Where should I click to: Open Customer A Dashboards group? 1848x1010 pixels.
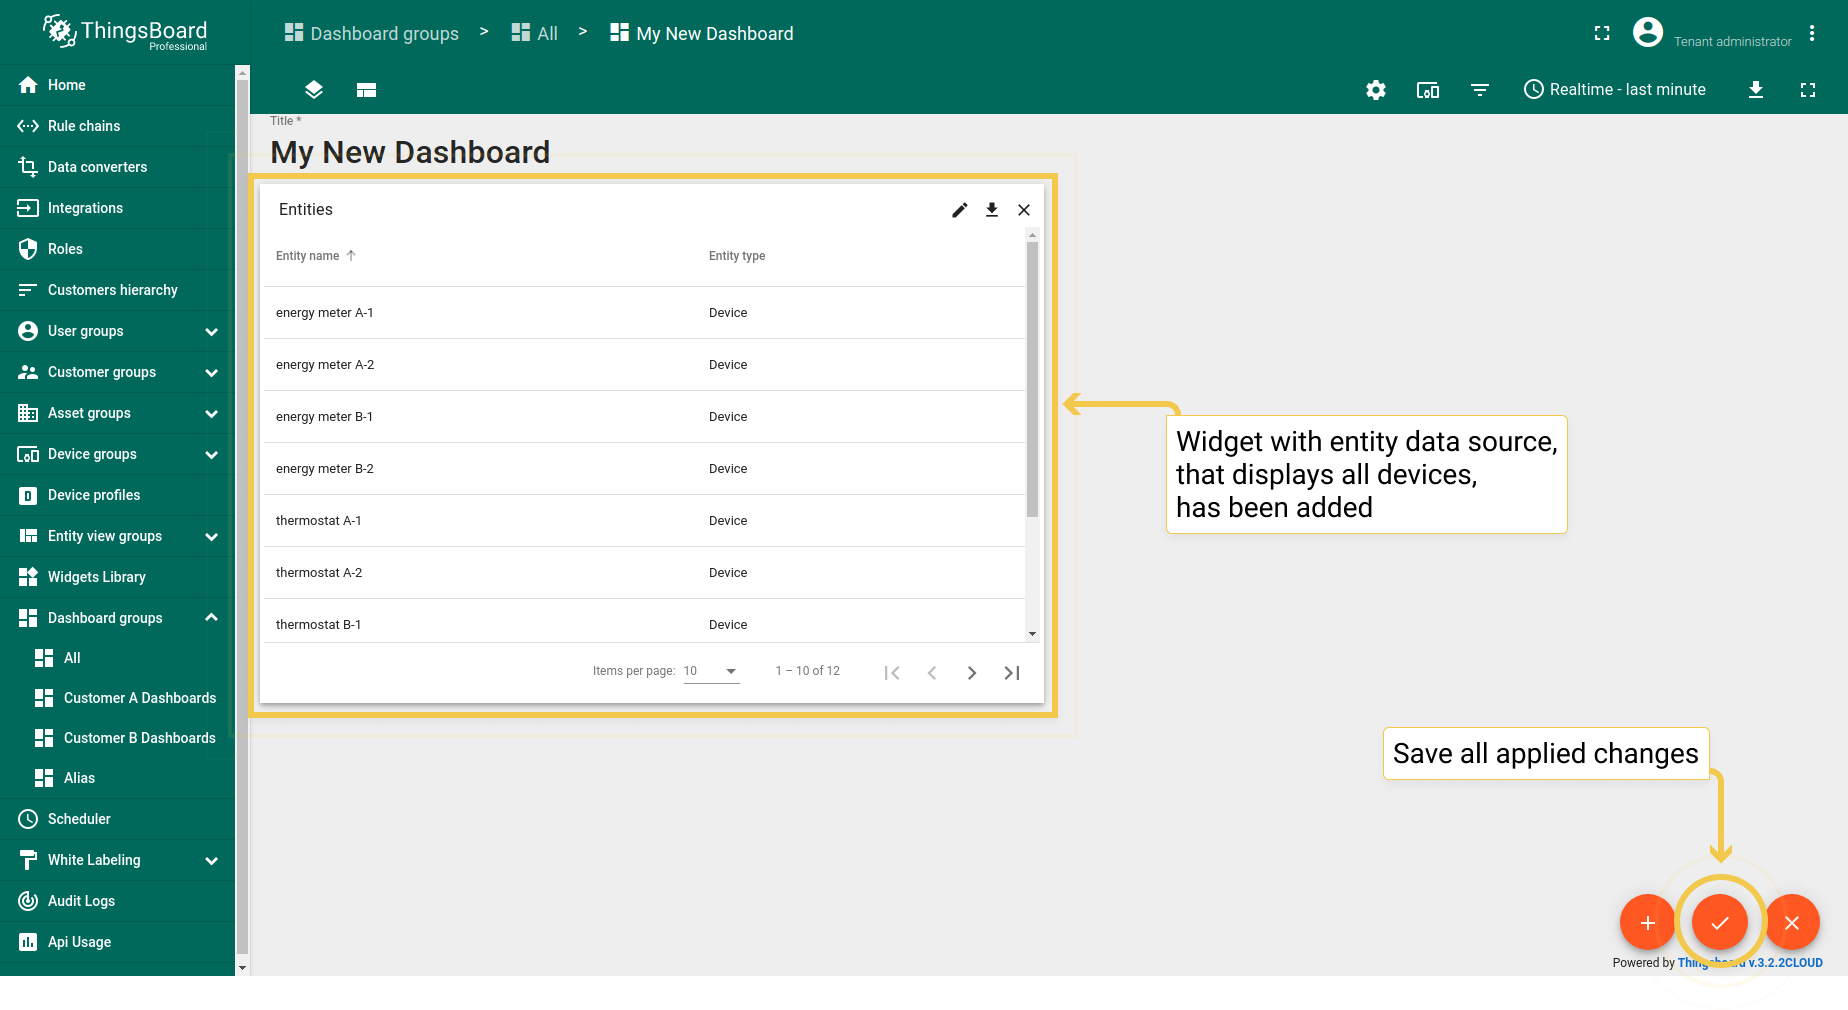tap(117, 698)
